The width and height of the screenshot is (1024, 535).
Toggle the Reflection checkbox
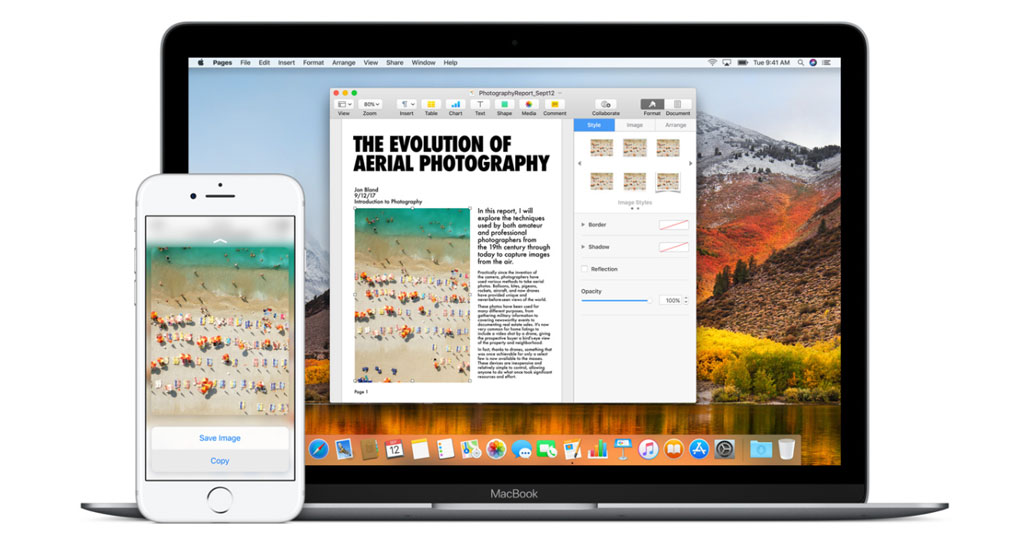584,269
